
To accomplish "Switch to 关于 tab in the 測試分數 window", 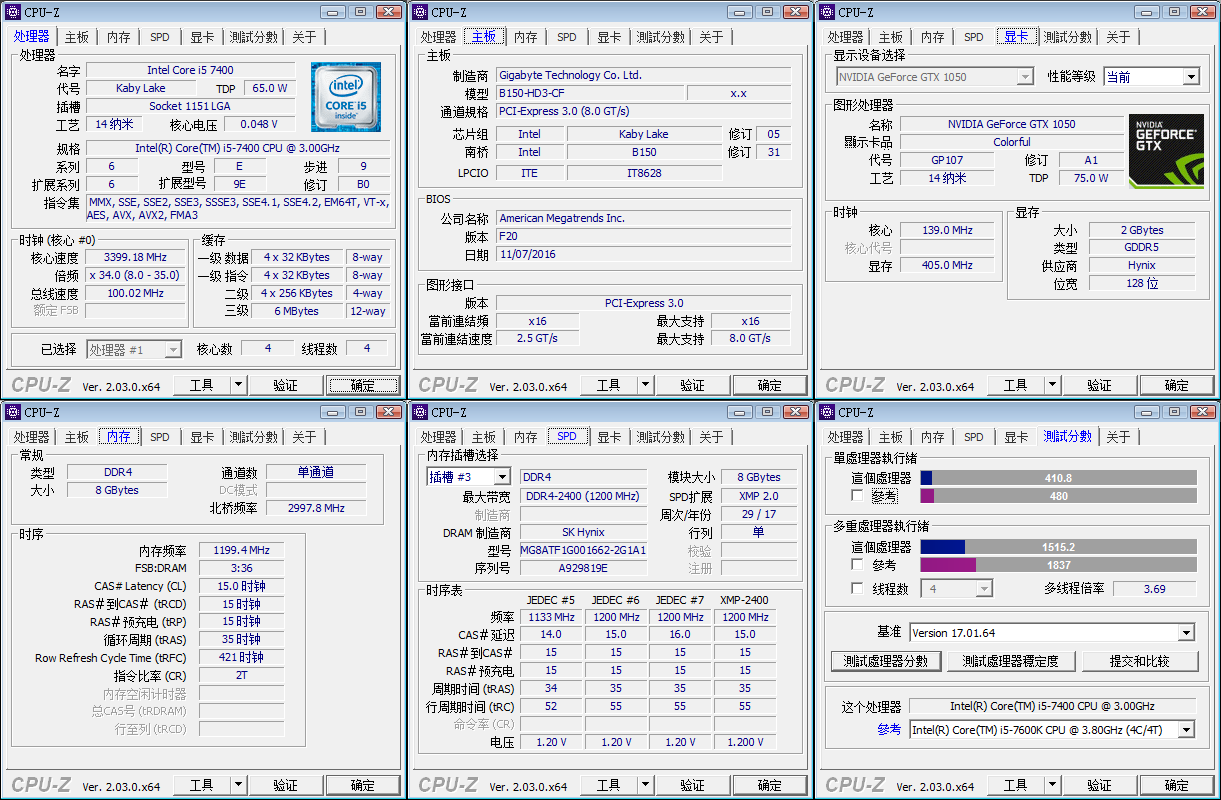I will [x=1118, y=437].
